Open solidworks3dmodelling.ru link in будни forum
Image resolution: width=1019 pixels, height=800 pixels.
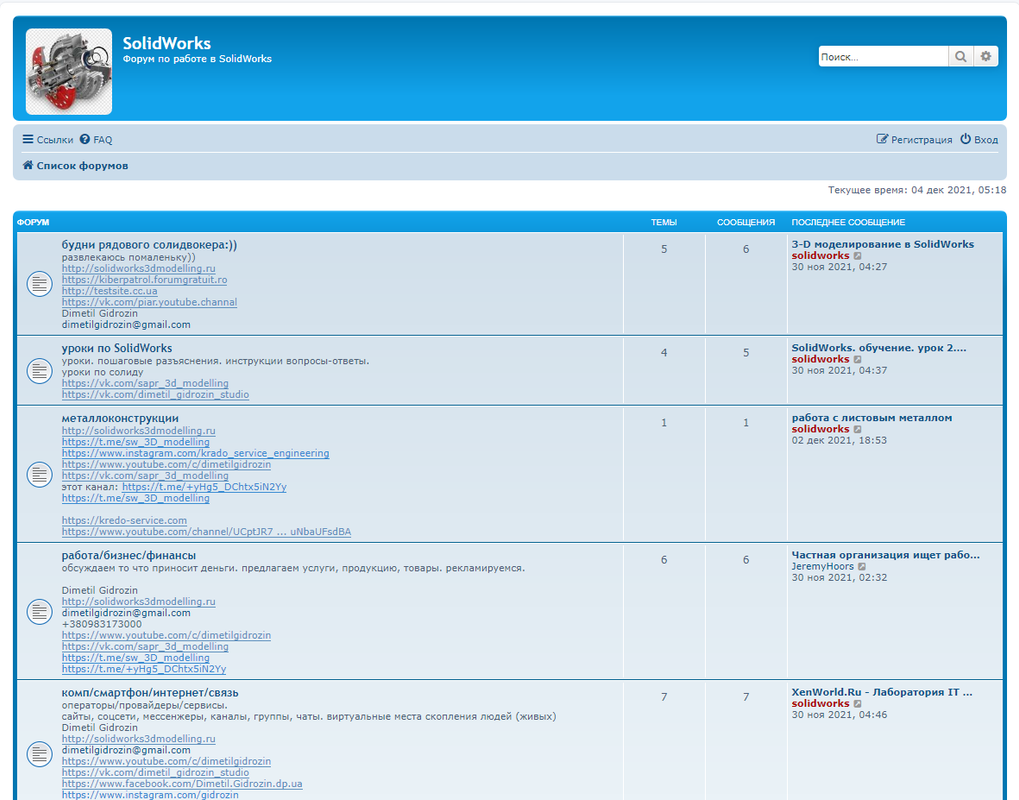138,268
